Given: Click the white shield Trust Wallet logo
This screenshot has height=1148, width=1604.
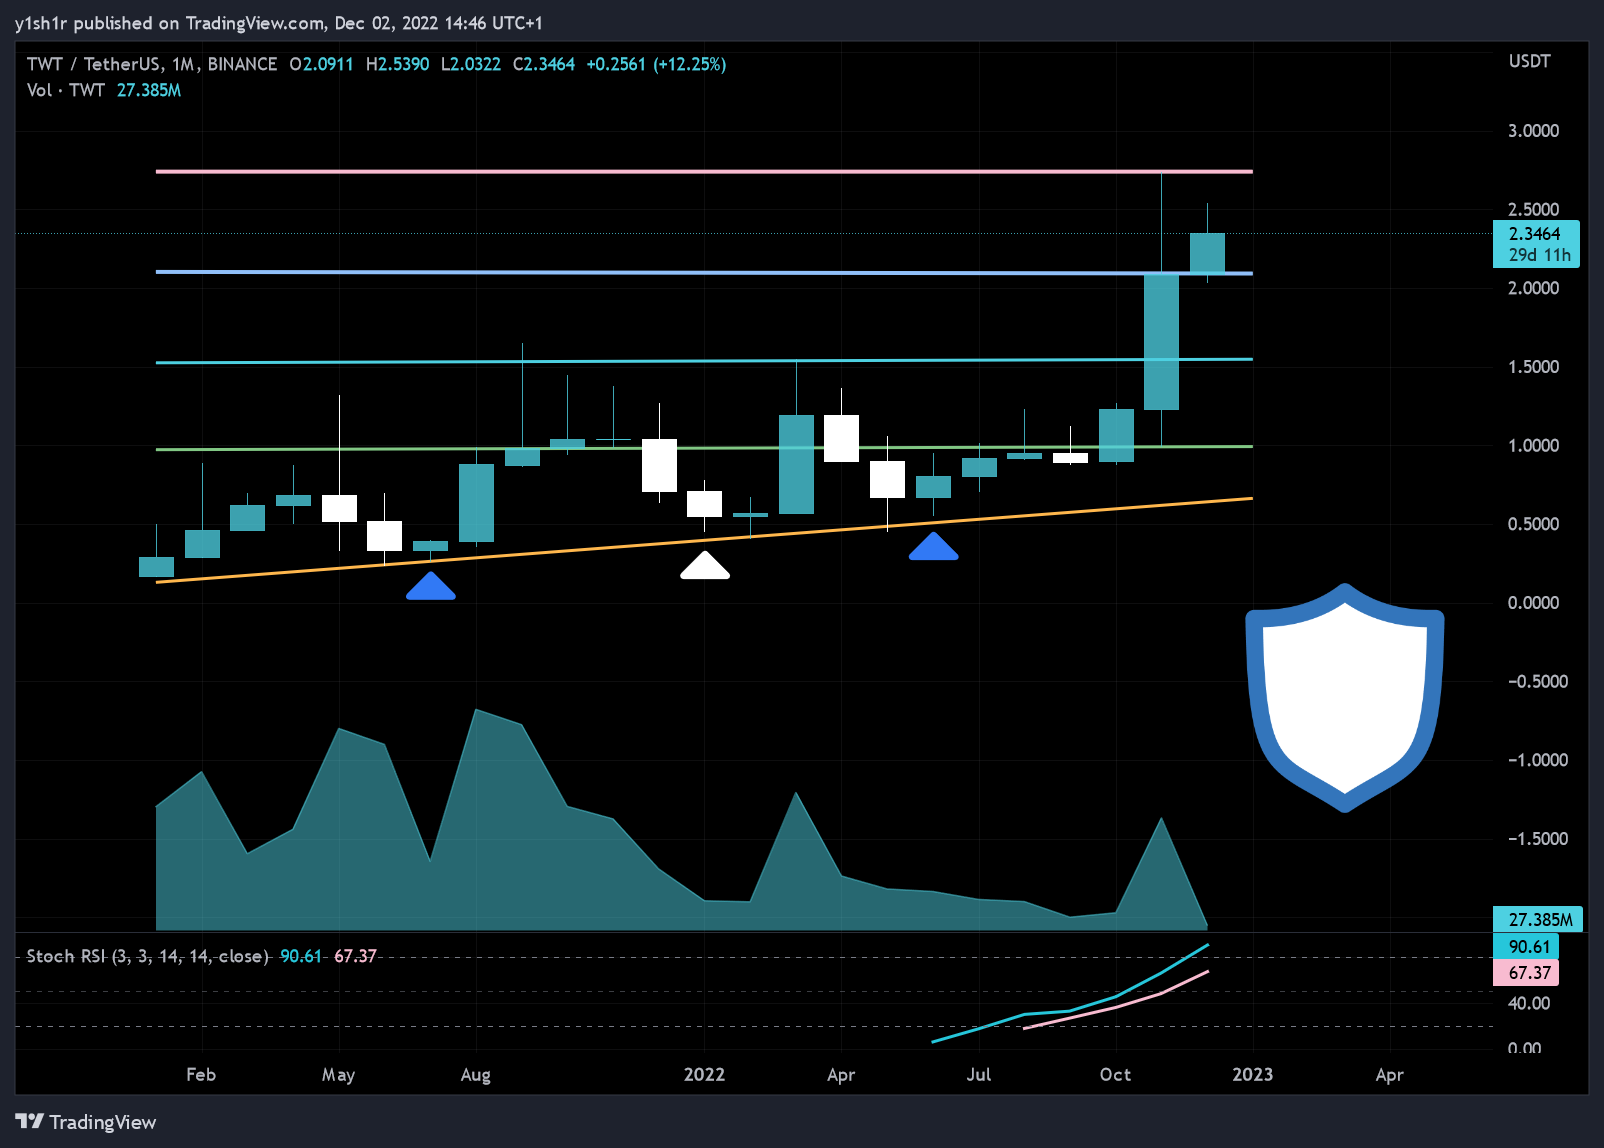Looking at the screenshot, I should tap(1344, 698).
